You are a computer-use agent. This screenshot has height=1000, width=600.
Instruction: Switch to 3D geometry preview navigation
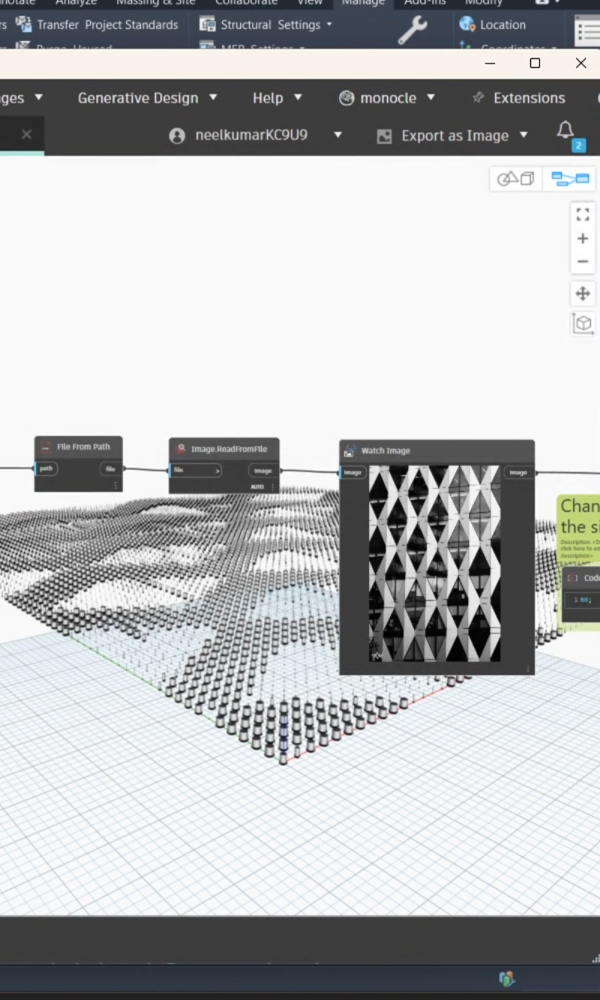coord(515,179)
